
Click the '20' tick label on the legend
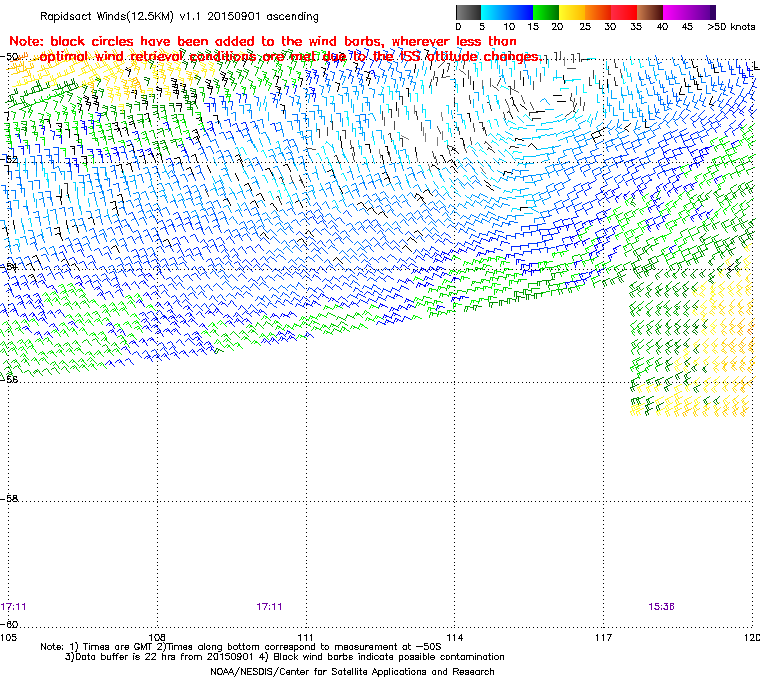click(557, 27)
